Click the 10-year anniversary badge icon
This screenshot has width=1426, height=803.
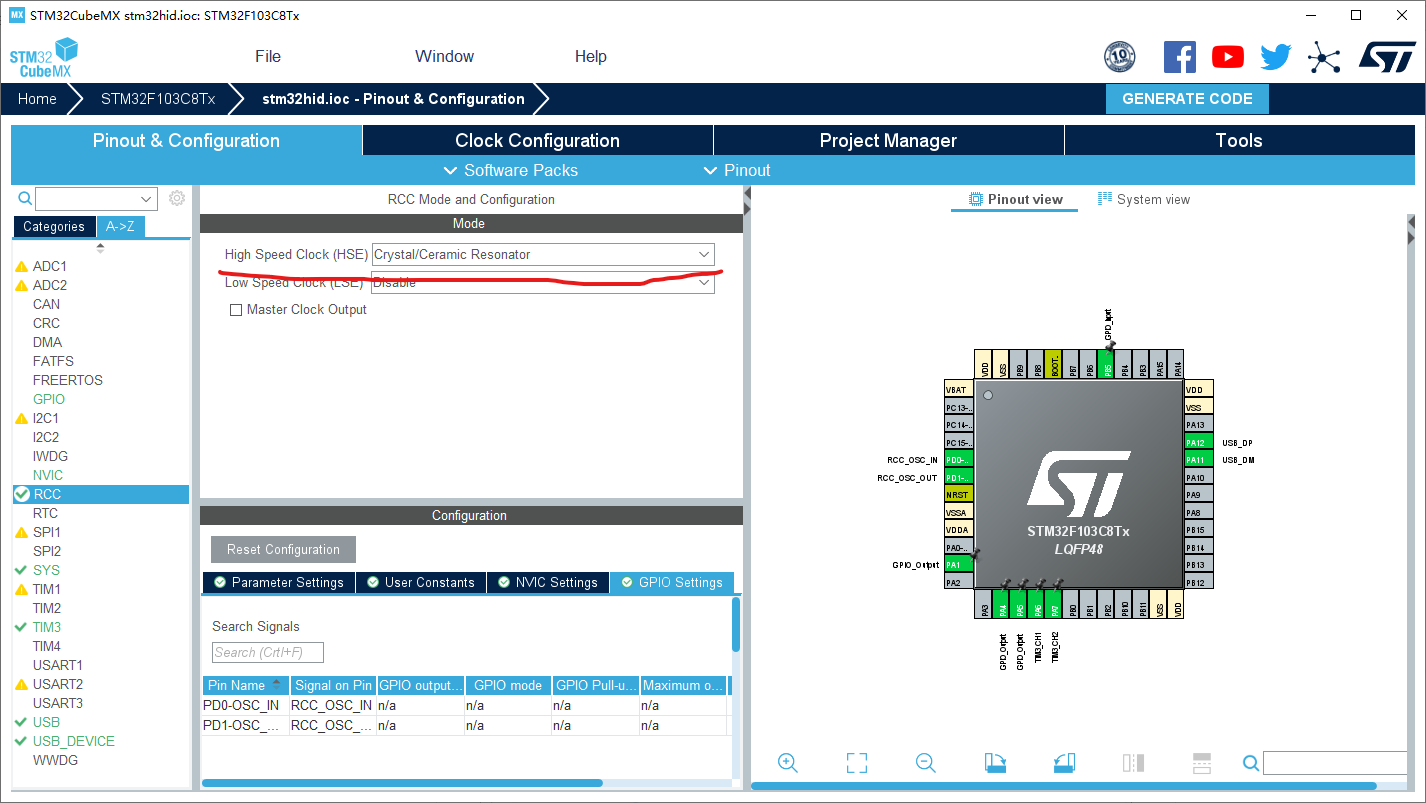(x=1120, y=57)
